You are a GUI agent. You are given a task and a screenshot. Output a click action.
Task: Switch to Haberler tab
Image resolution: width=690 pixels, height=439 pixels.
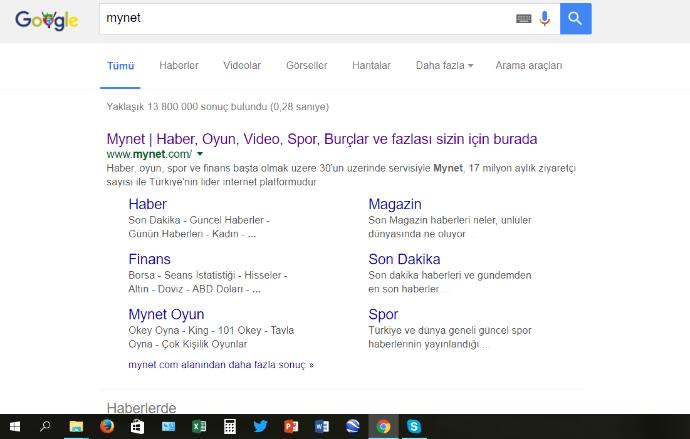[179, 66]
